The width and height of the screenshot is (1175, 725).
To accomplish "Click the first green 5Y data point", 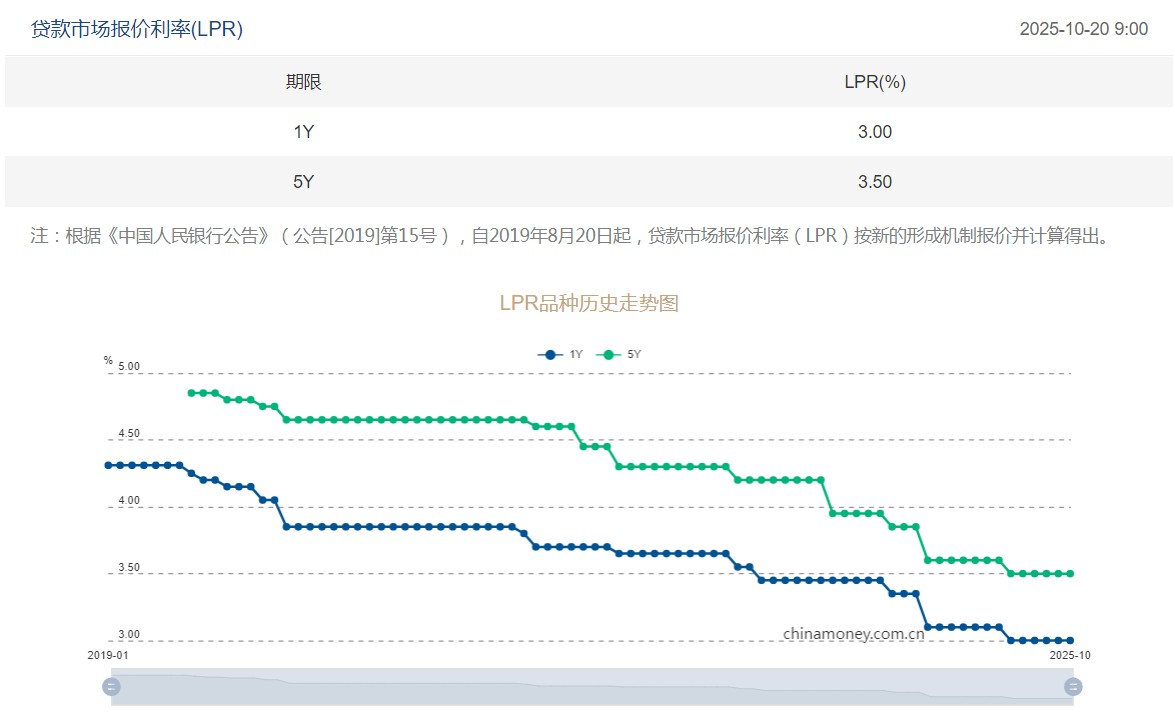I will [x=191, y=393].
